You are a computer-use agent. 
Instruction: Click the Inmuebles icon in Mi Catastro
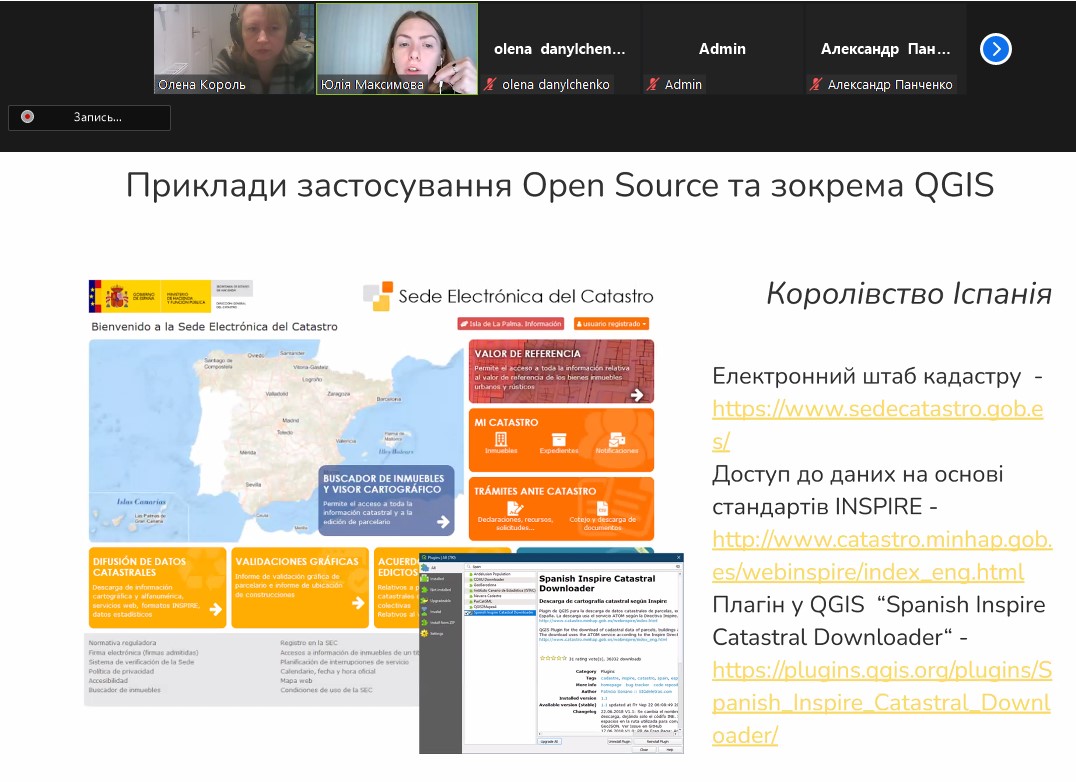point(501,440)
